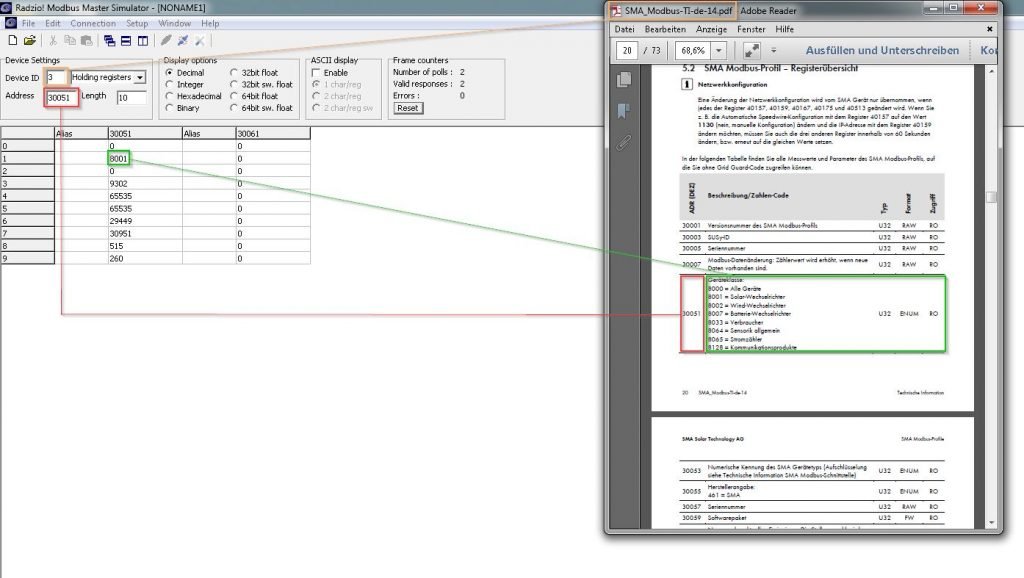Select register cell with value 515
The width and height of the screenshot is (1024, 578).
145,246
